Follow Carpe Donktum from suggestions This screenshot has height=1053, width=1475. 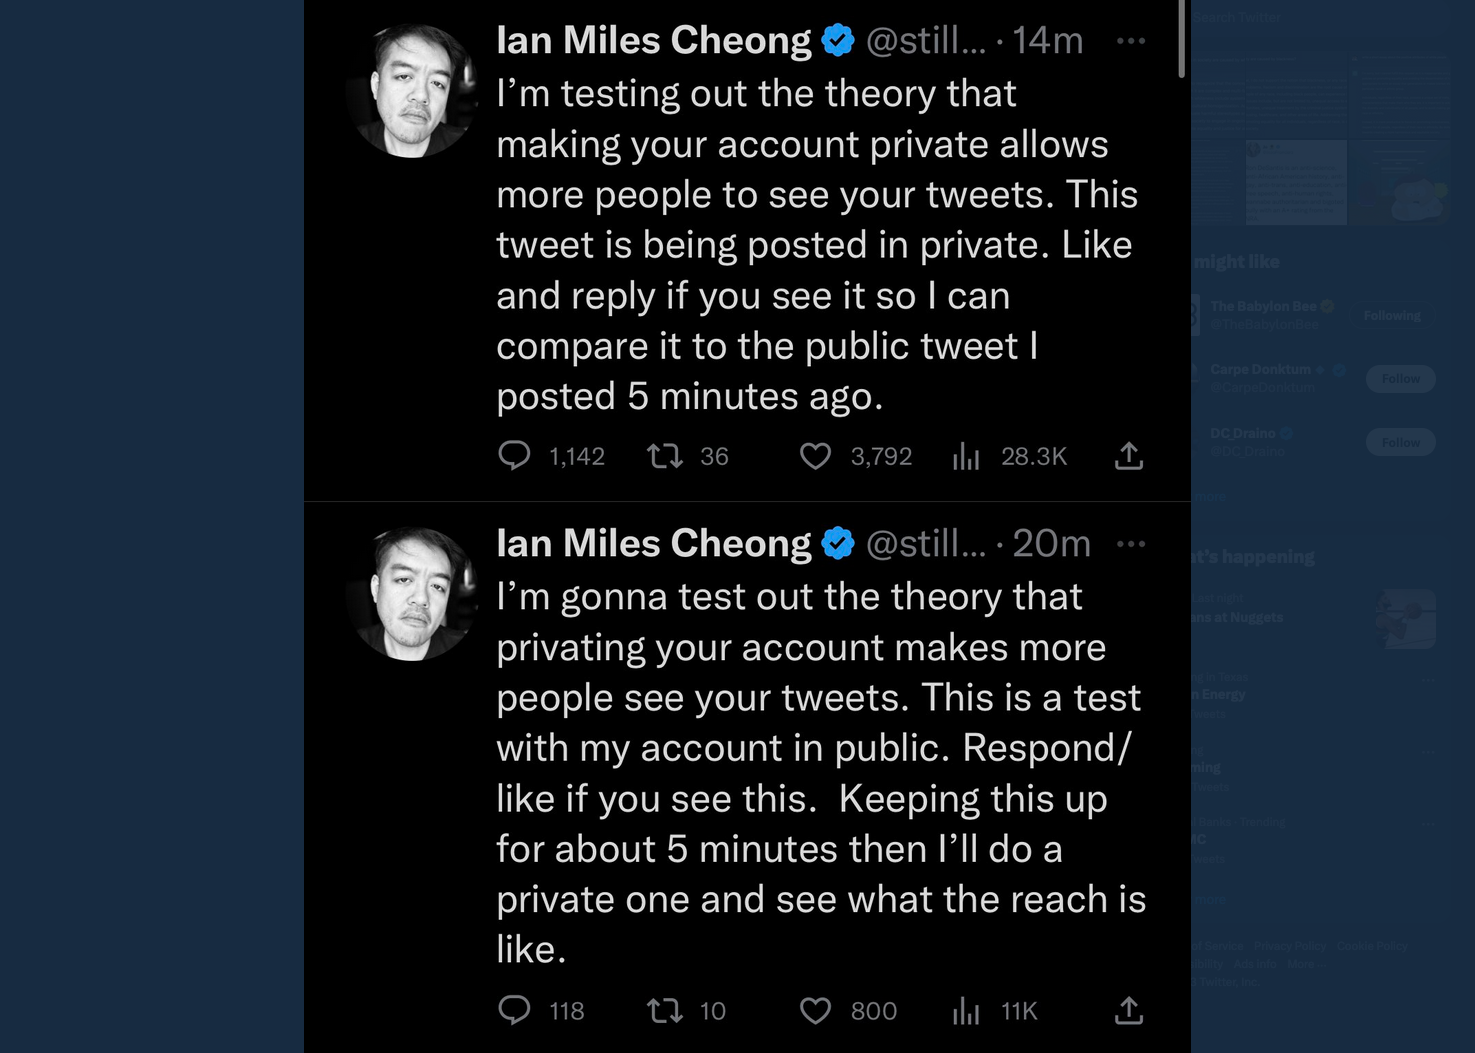coord(1400,378)
